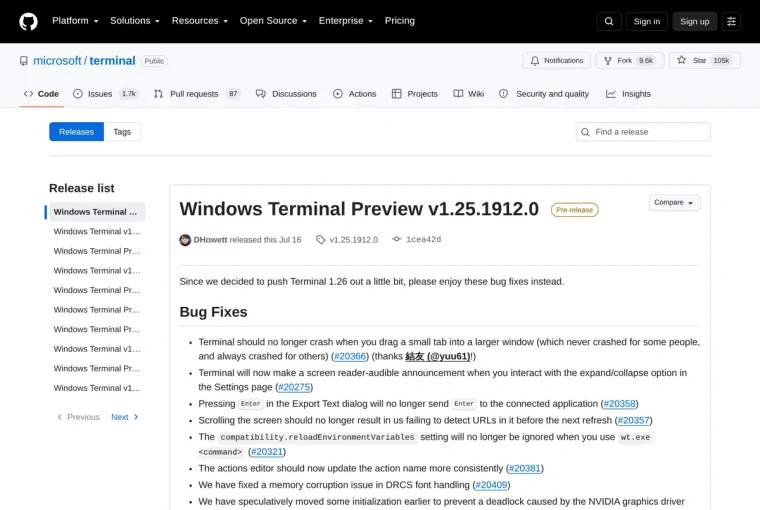Viewport: 760px width, 510px height.
Task: Open the Insights tab
Action: point(629,94)
